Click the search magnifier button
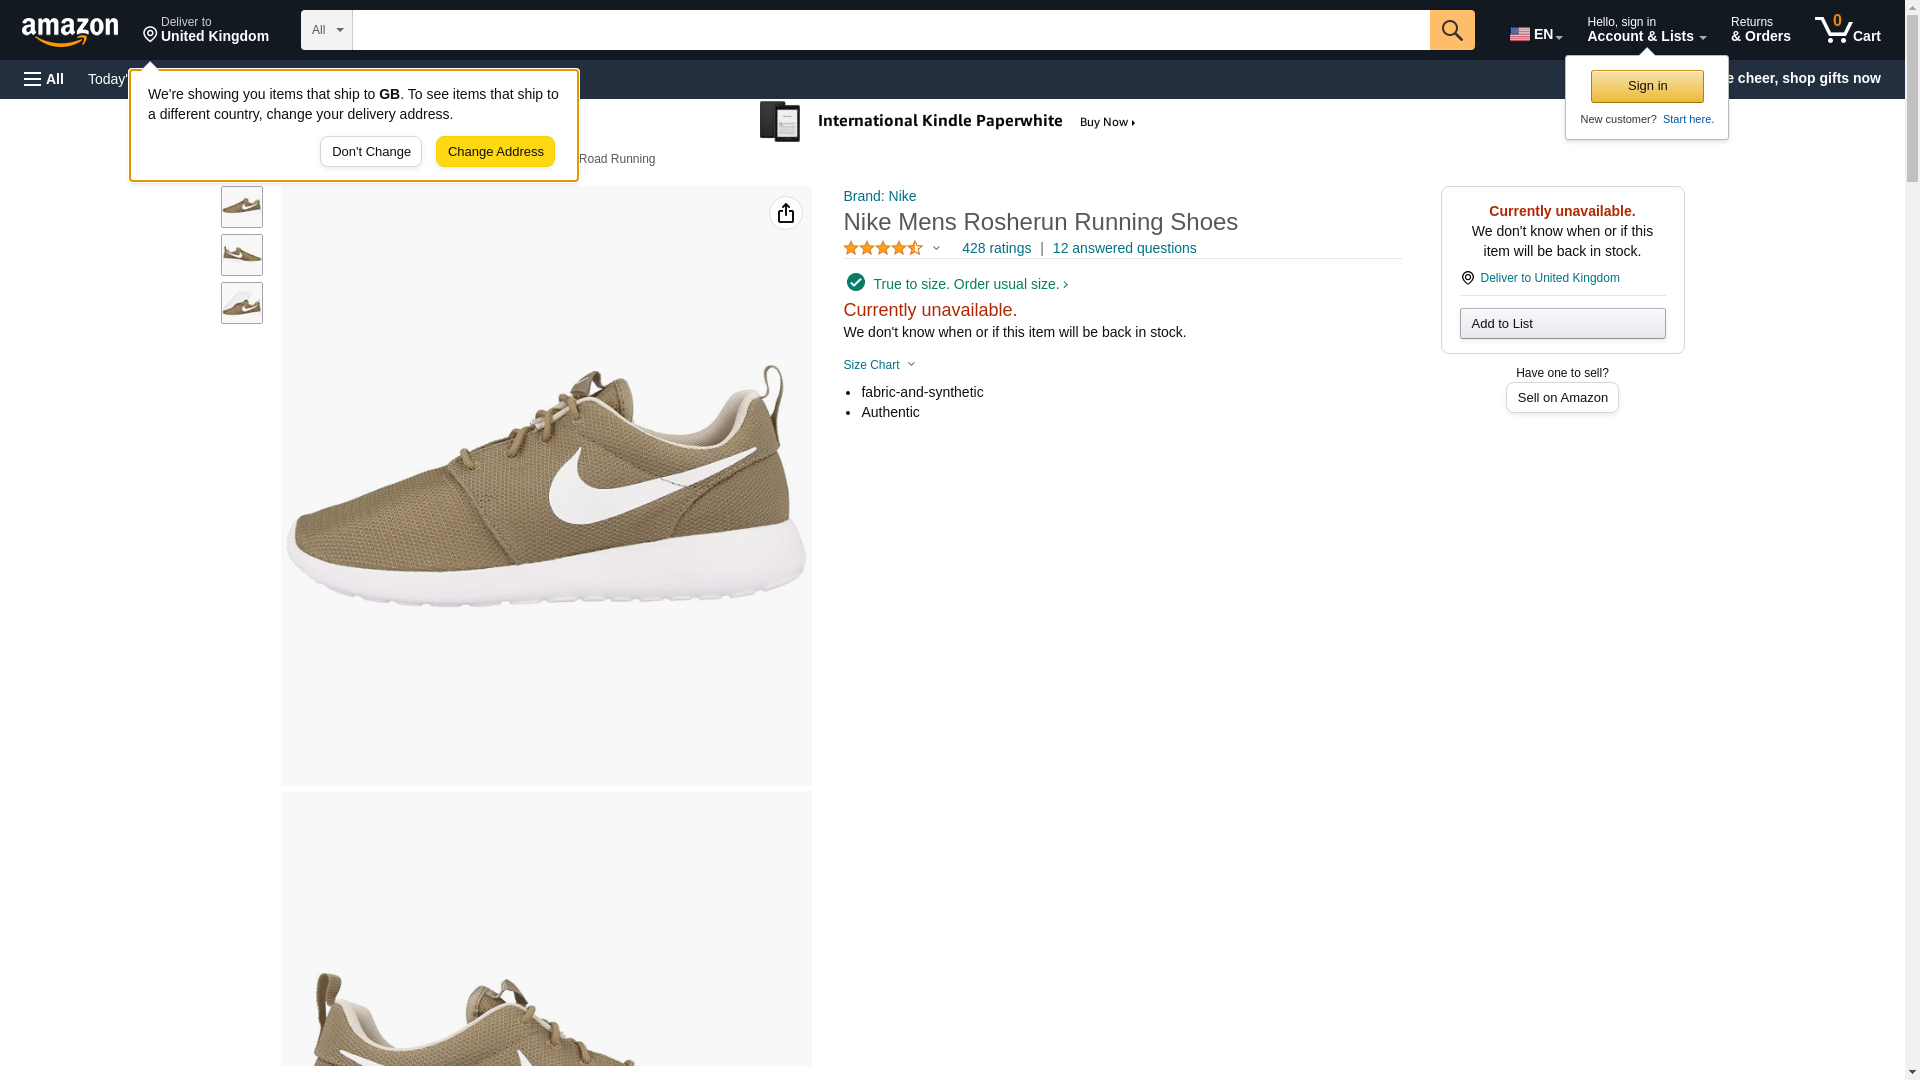Screen dimensions: 1920x1080 pyautogui.click(x=1451, y=30)
